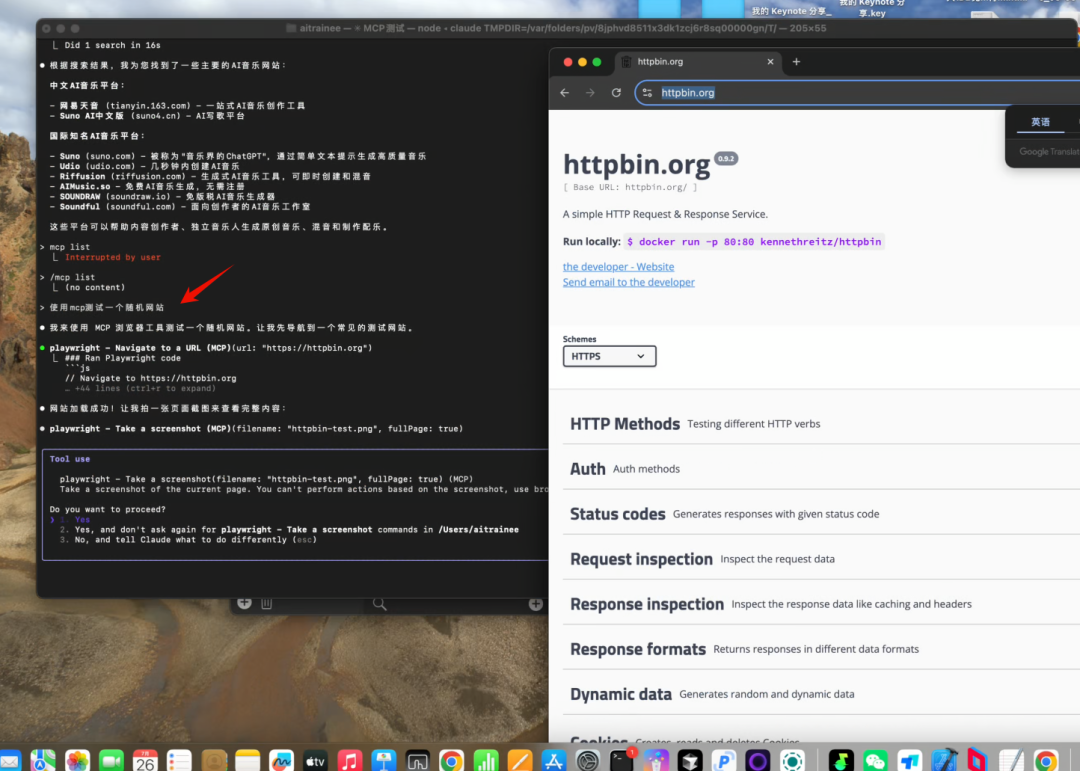
Task: Launch WeChat from the Dock
Action: 875,760
